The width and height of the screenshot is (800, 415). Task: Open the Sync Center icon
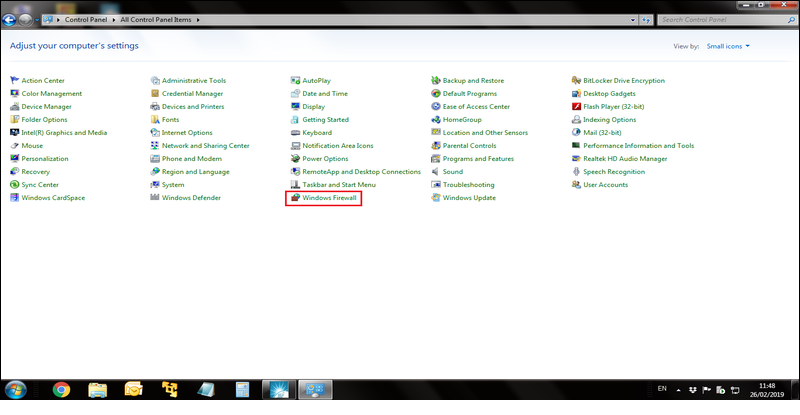tap(14, 185)
